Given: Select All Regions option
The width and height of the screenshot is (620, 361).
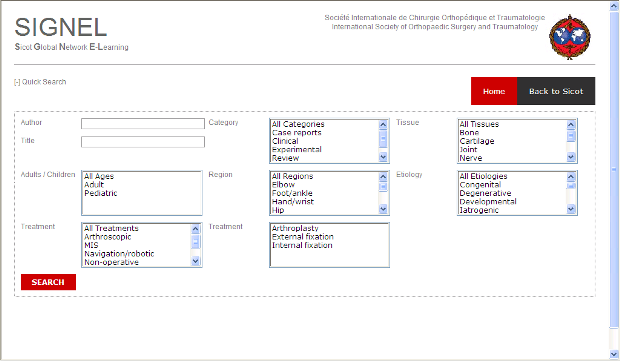Looking at the screenshot, I should coord(292,176).
